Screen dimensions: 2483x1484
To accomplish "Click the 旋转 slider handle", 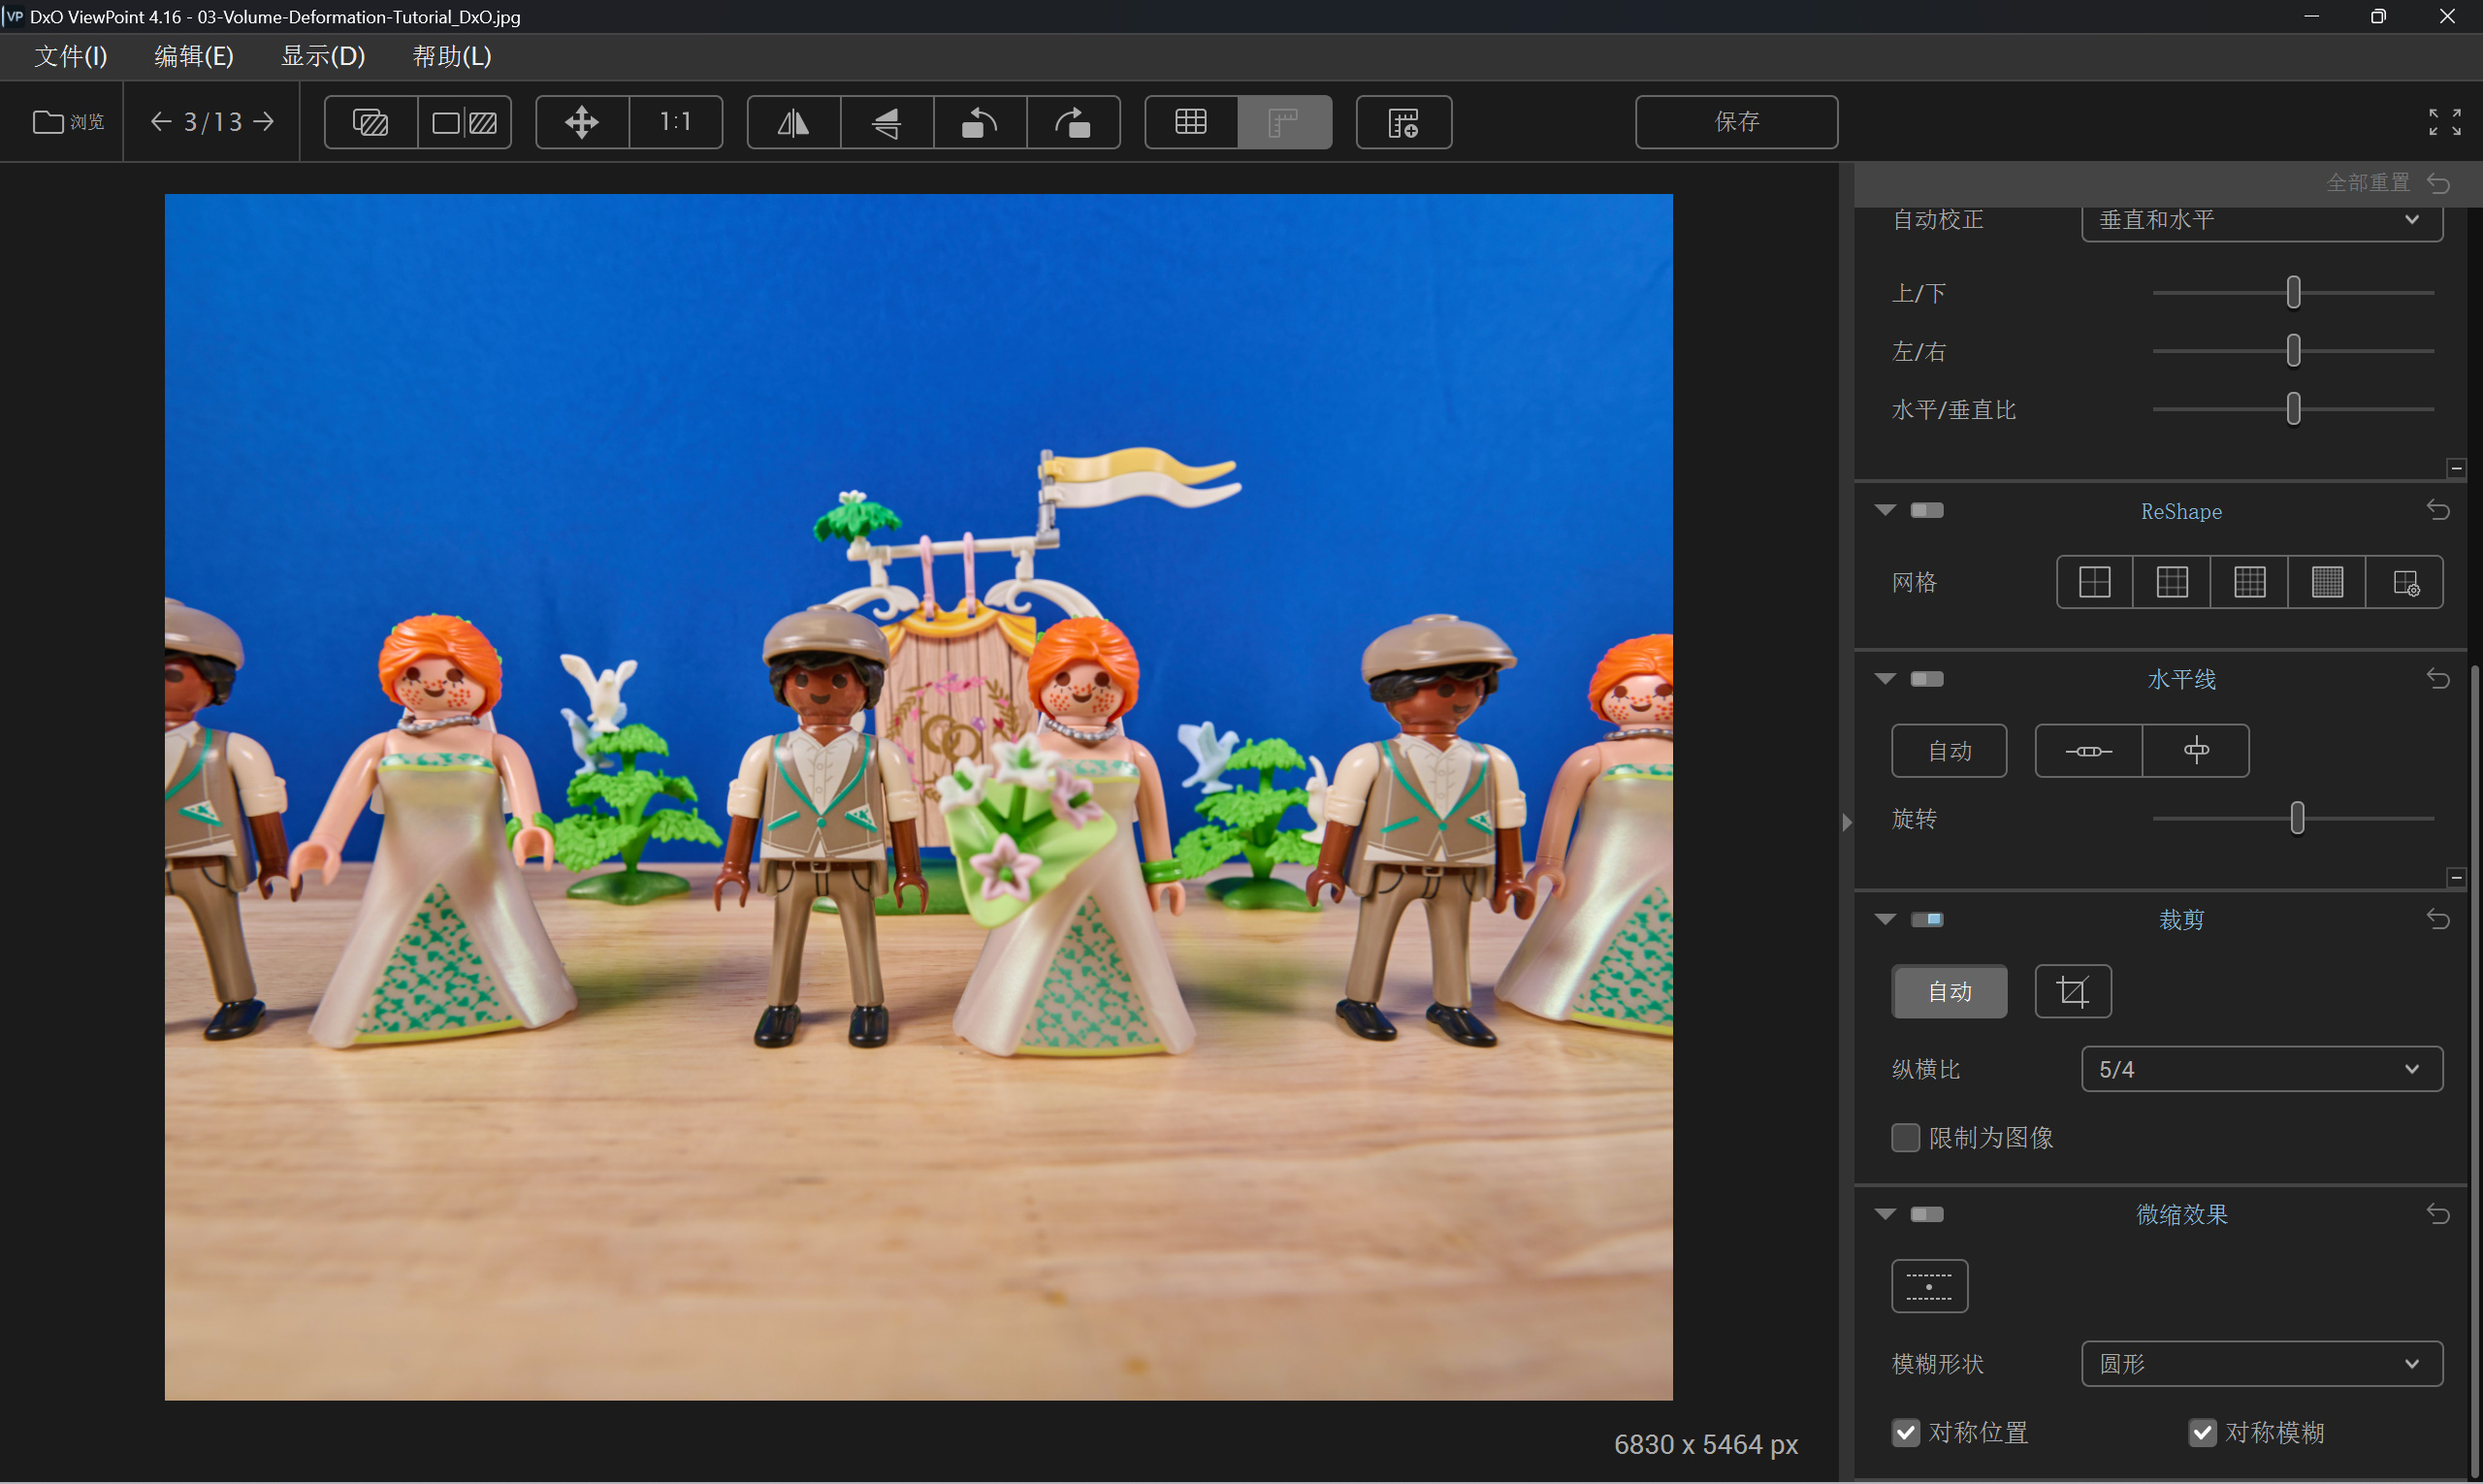I will (x=2297, y=818).
